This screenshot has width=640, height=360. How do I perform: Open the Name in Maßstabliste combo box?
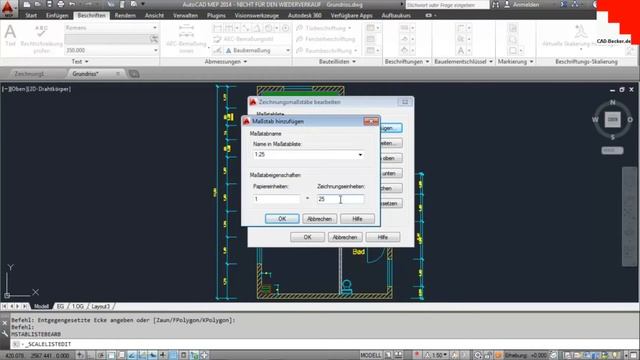pos(308,155)
